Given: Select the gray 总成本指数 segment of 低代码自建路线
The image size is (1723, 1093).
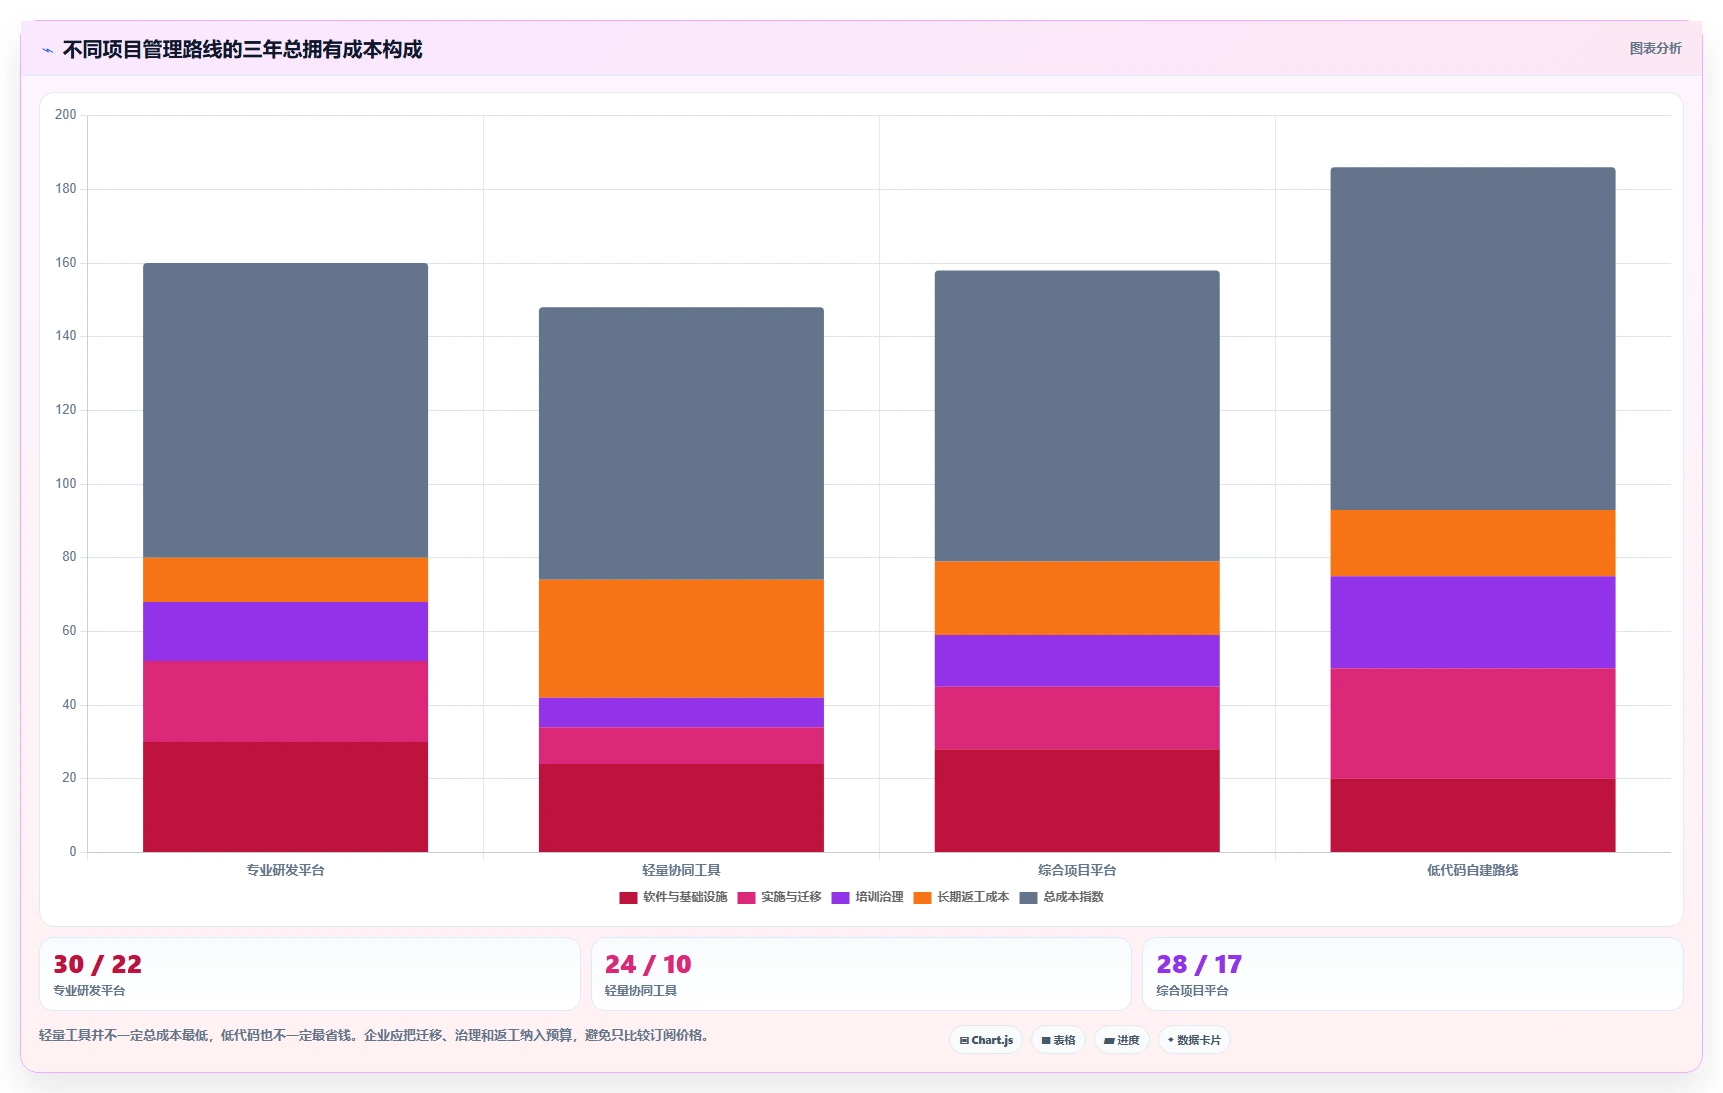Looking at the screenshot, I should coord(1473,339).
